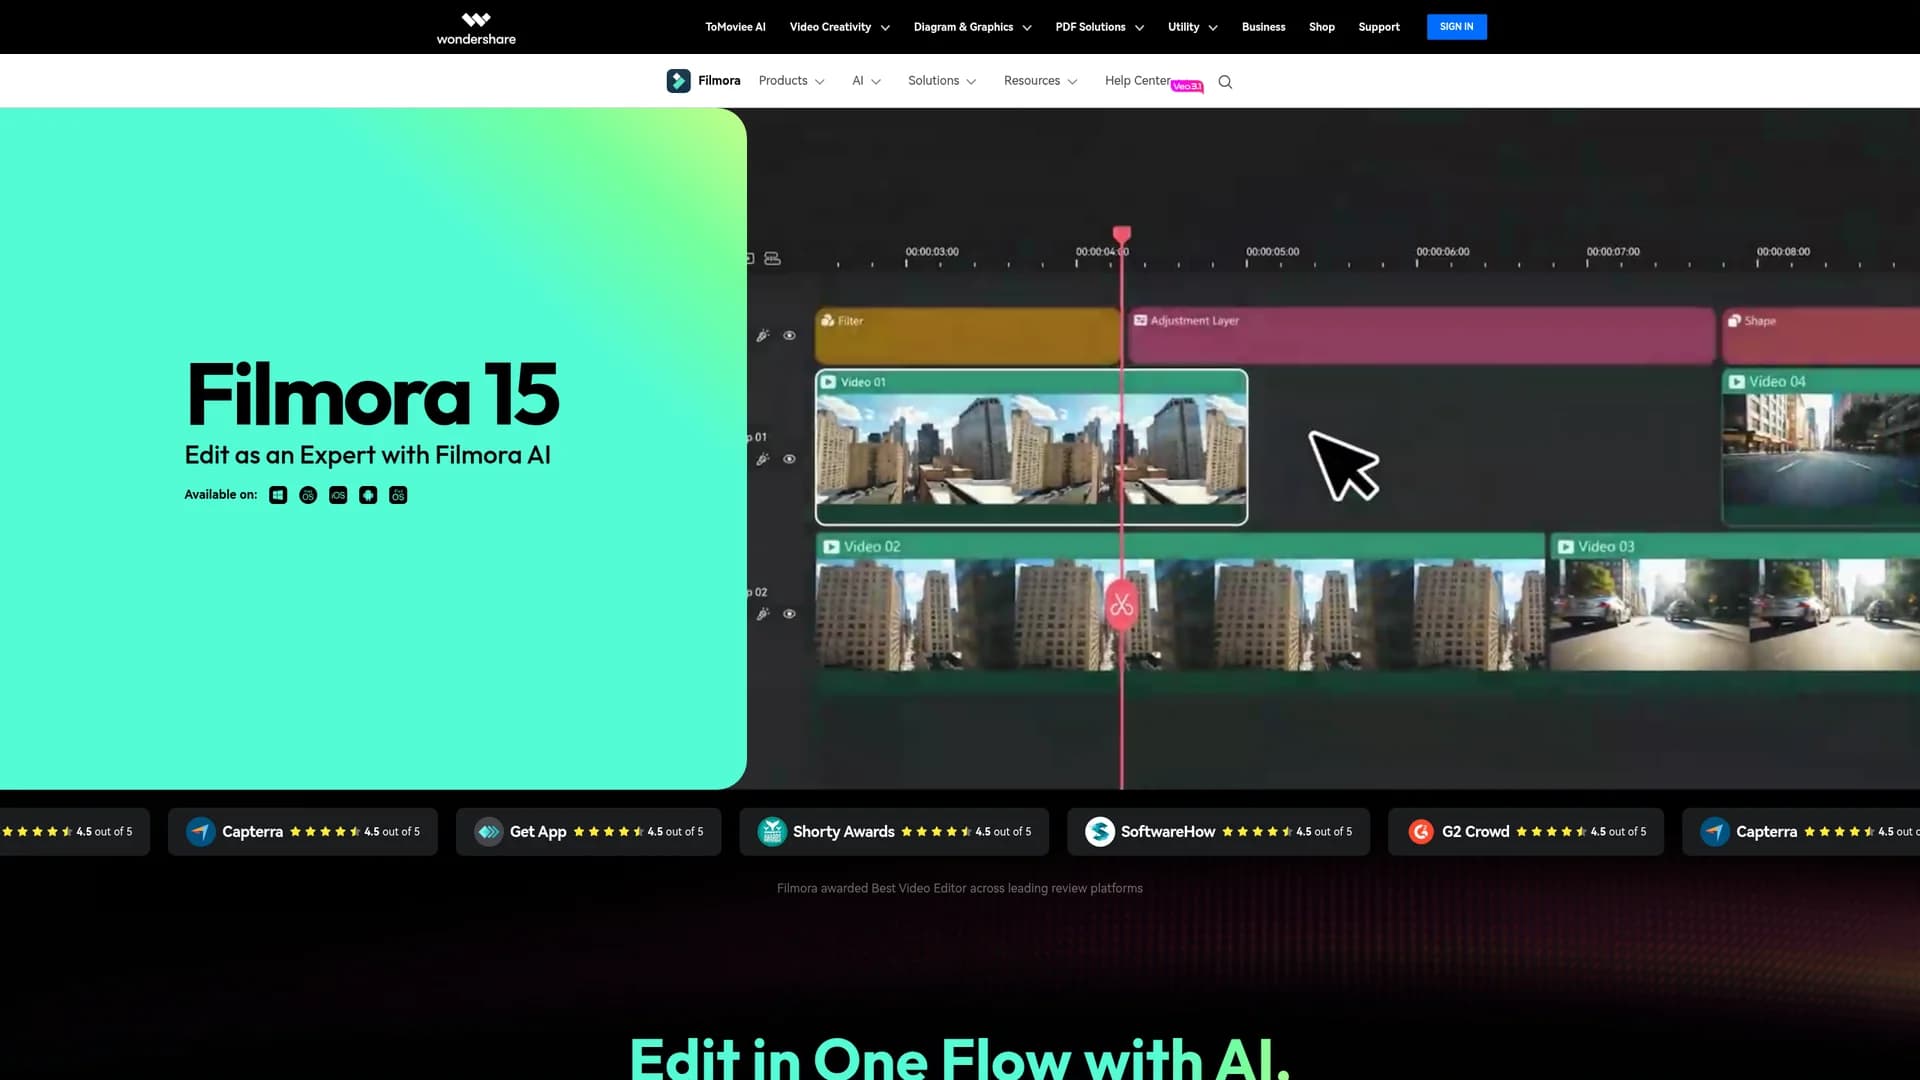Image resolution: width=1920 pixels, height=1080 pixels.
Task: Click the G2 Crowd logo icon
Action: [1421, 832]
